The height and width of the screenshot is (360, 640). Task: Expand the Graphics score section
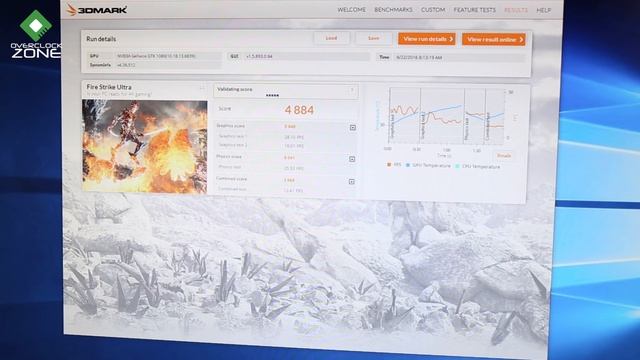click(353, 128)
